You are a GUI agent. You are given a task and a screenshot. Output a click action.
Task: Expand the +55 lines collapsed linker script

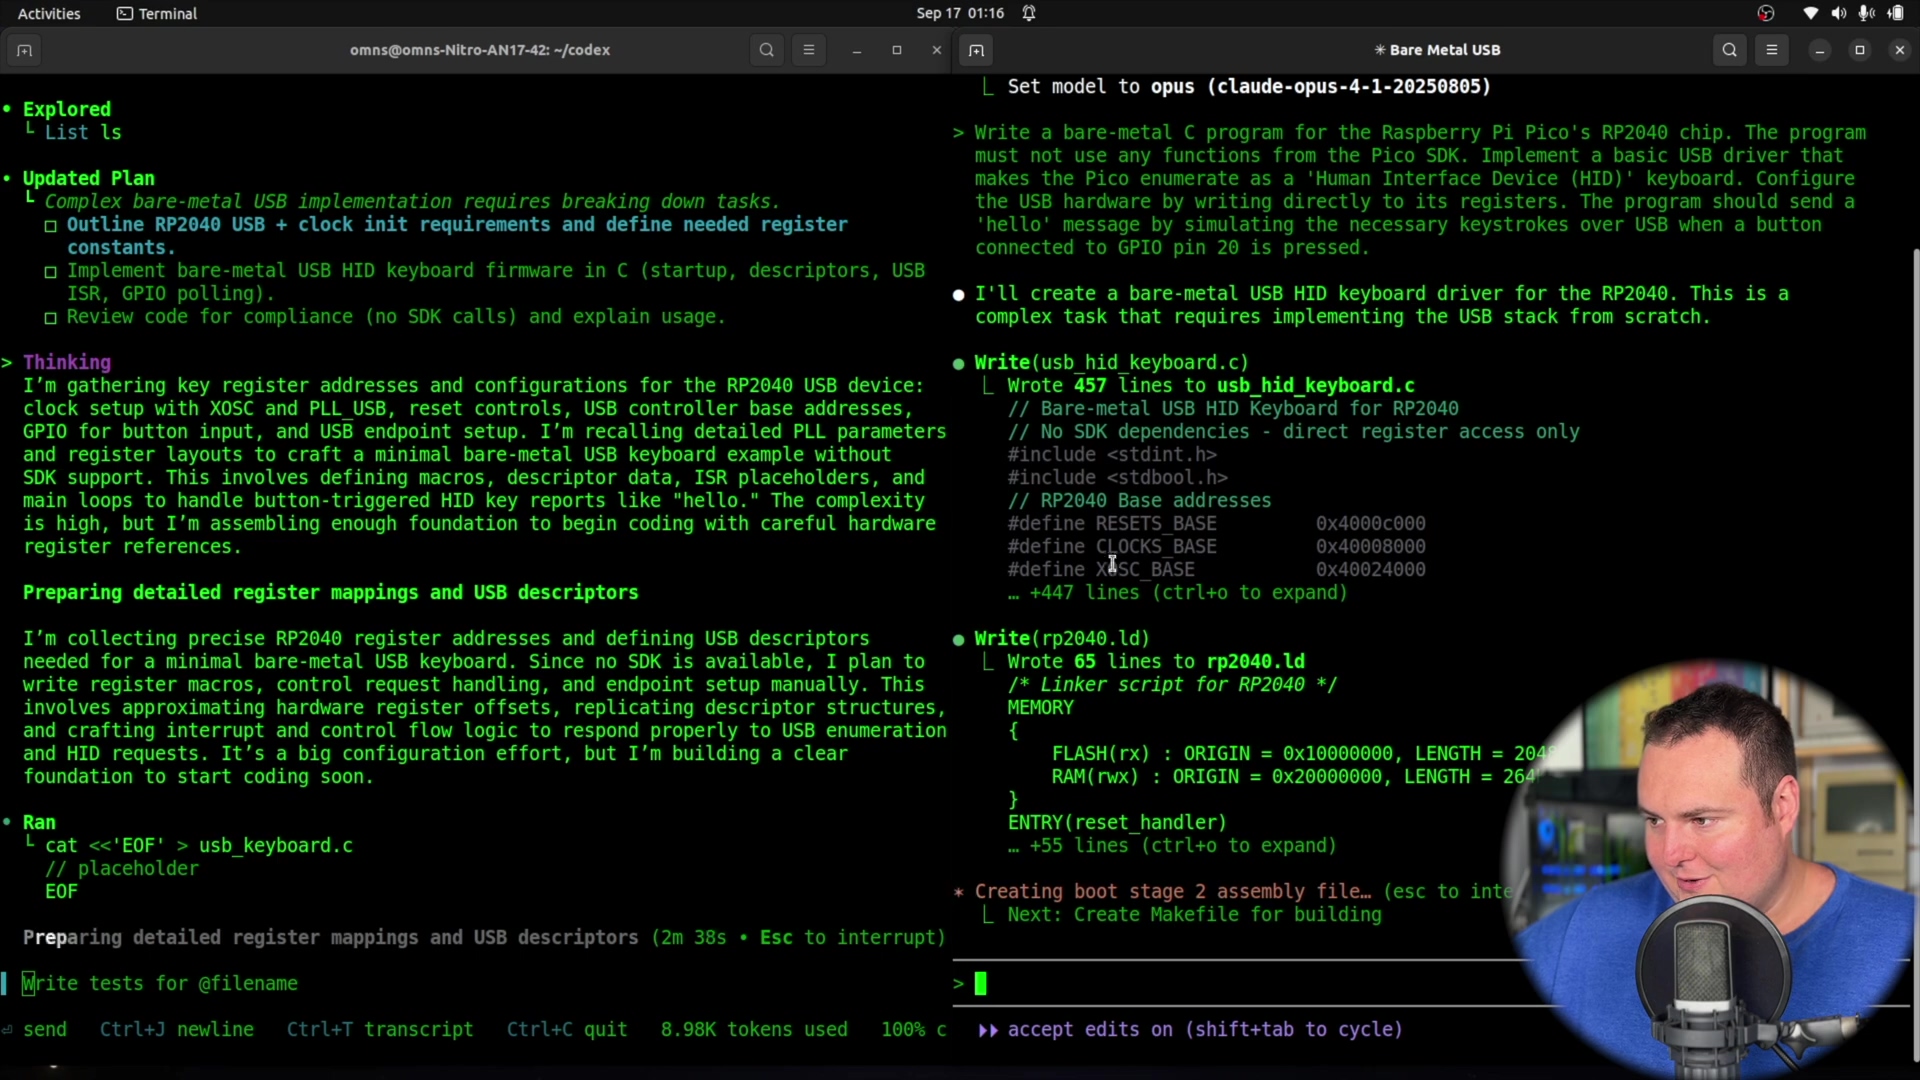pyautogui.click(x=1172, y=846)
